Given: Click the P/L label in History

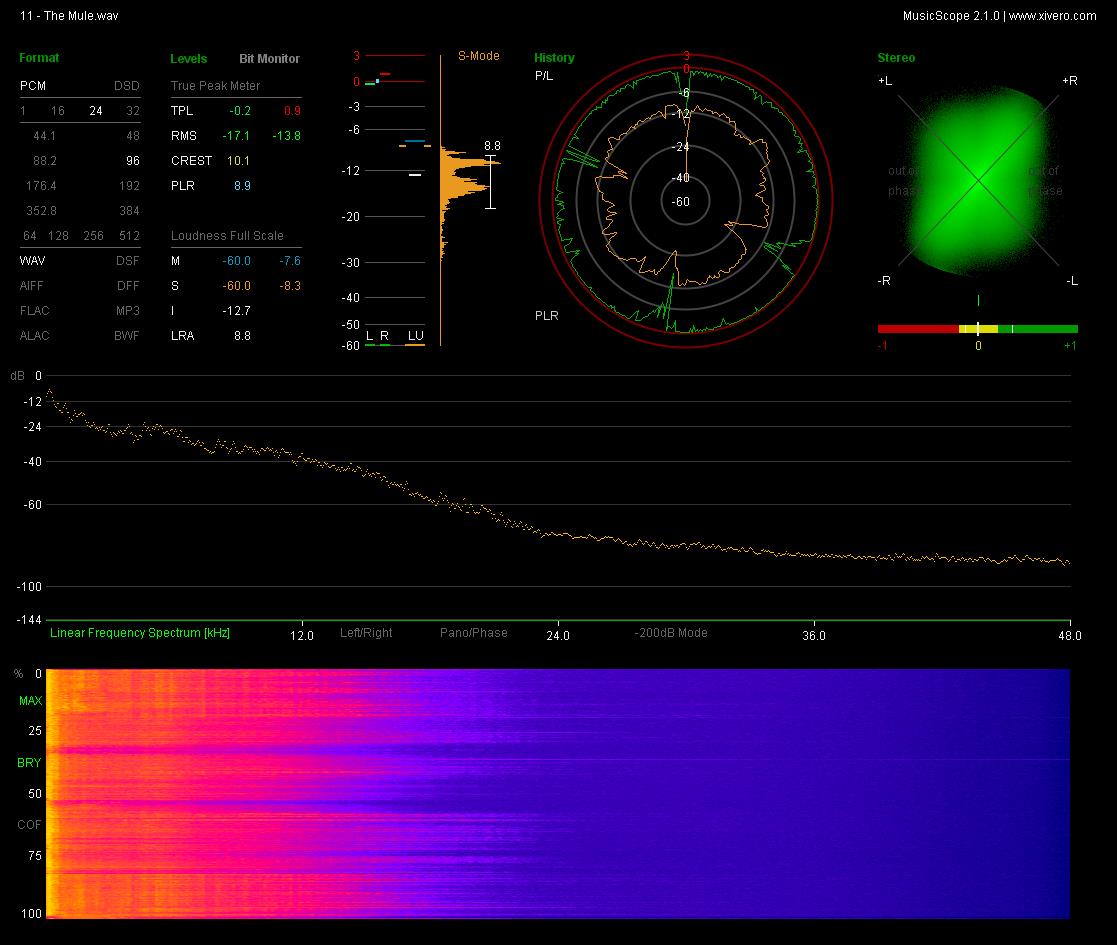Looking at the screenshot, I should pos(544,75).
